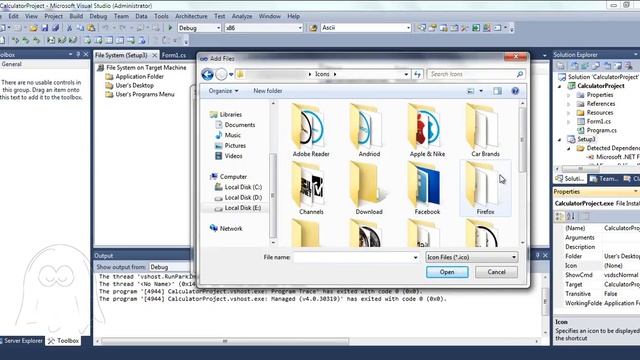This screenshot has height=360, width=640.
Task: Expand the File name history dropdown
Action: pos(416,258)
